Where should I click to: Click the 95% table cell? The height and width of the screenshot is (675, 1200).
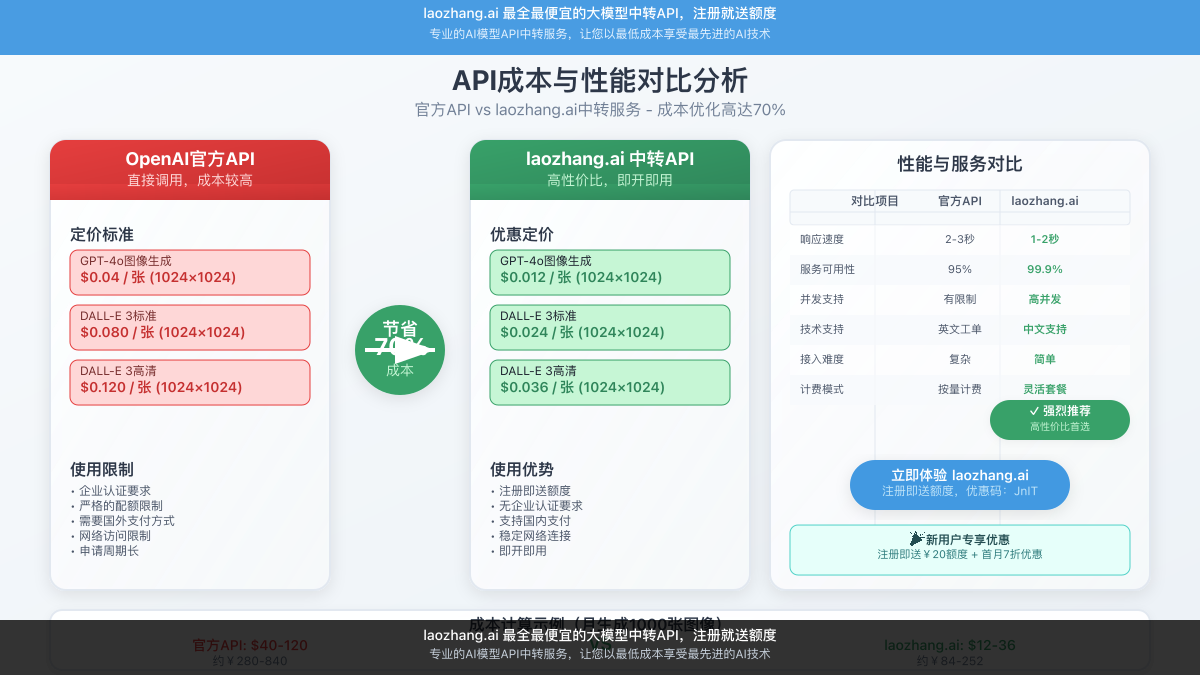tap(960, 269)
